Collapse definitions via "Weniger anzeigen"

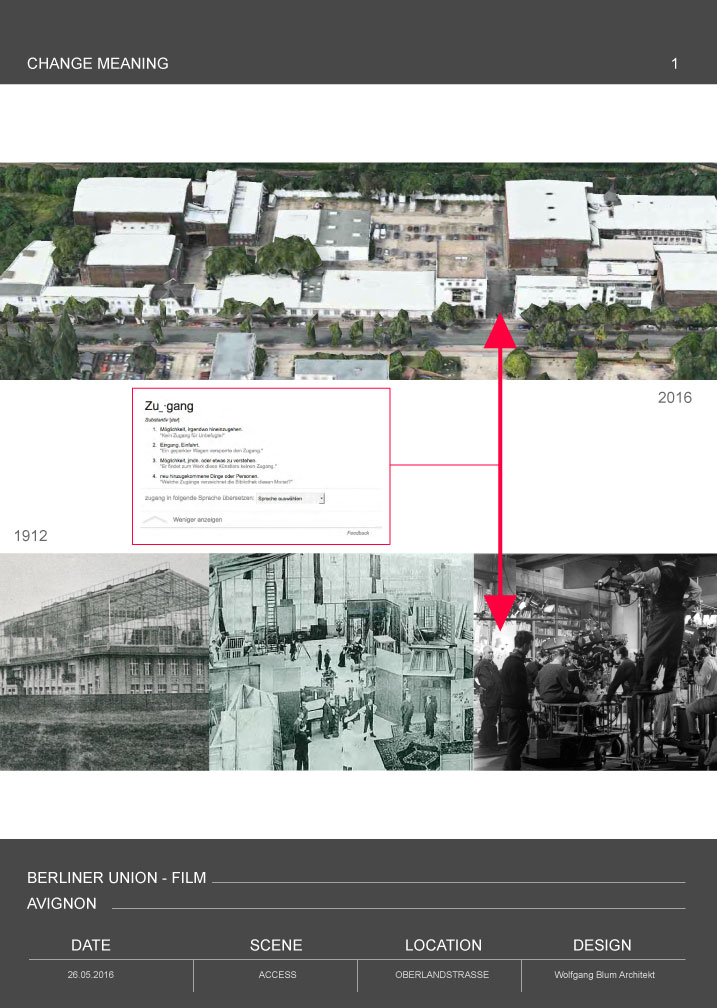tap(197, 520)
